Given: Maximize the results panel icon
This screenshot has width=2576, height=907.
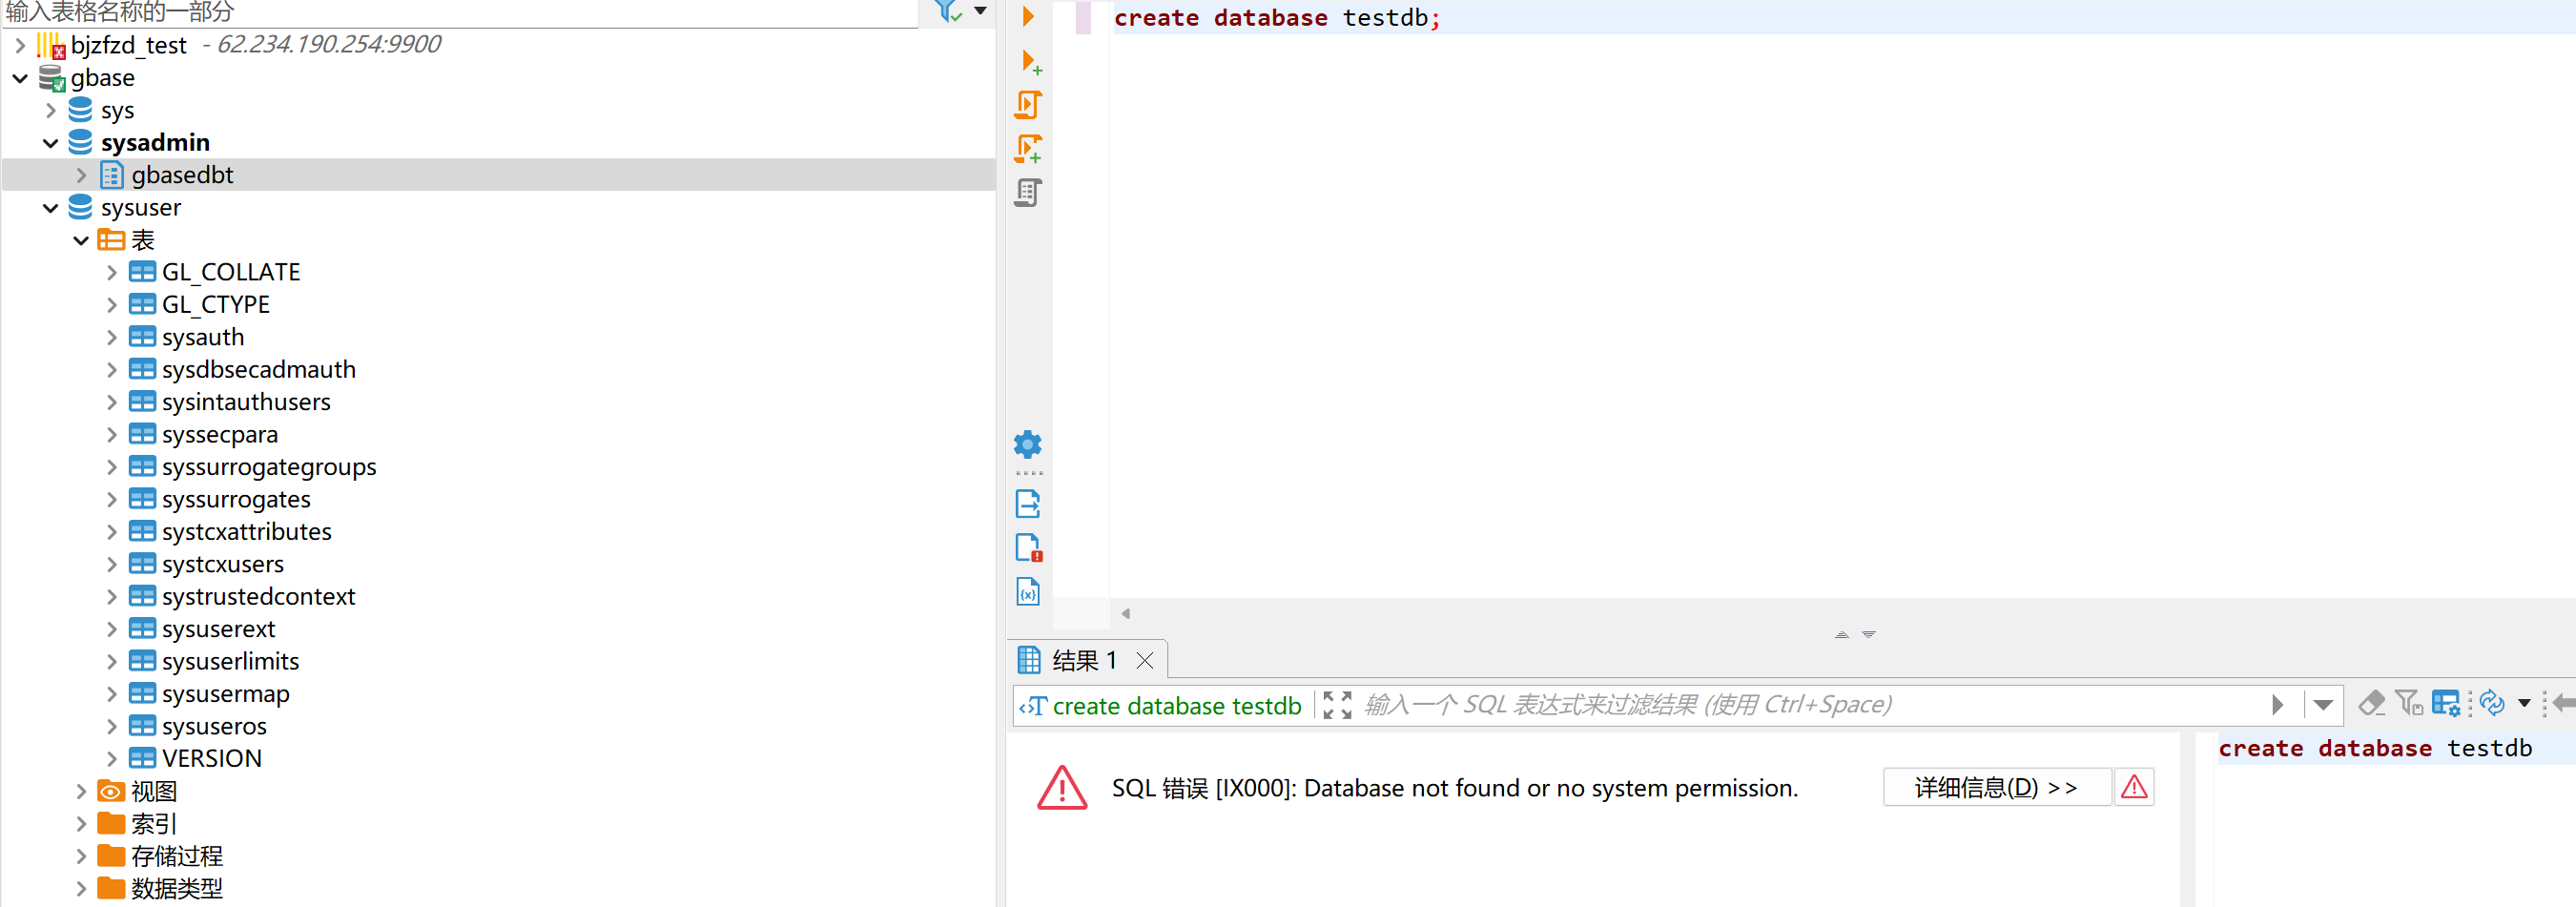Looking at the screenshot, I should click(1337, 705).
